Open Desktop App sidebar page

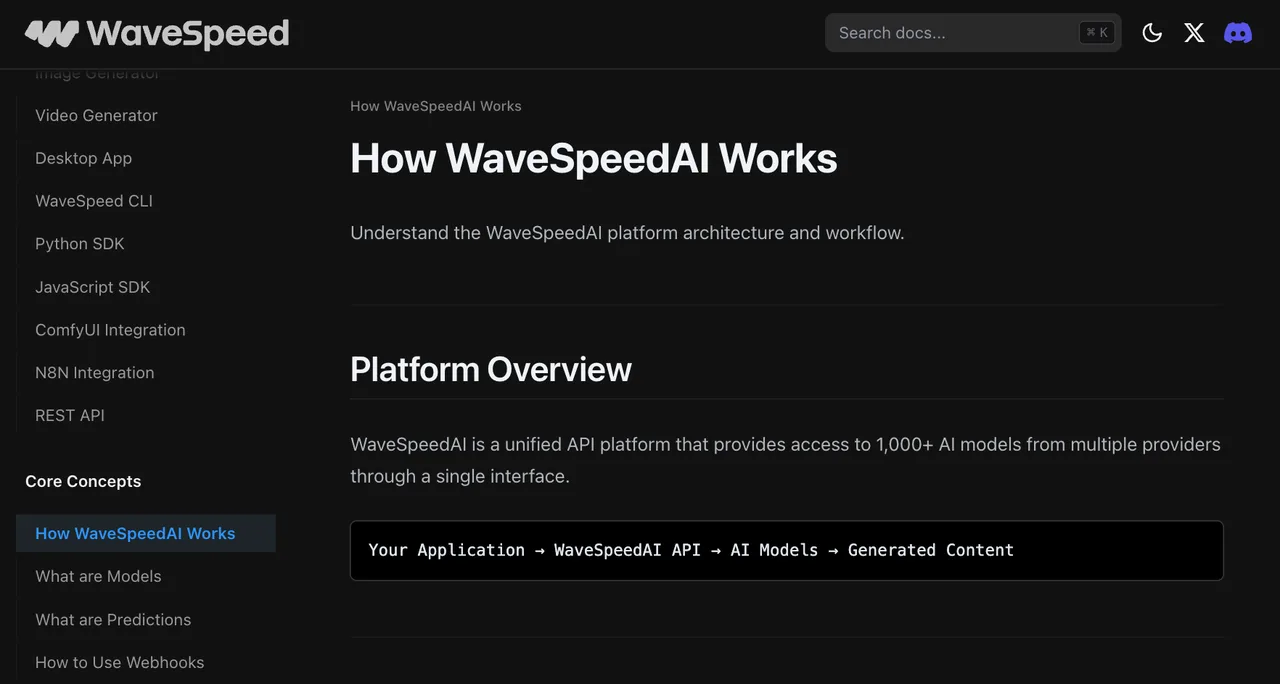pos(83,158)
